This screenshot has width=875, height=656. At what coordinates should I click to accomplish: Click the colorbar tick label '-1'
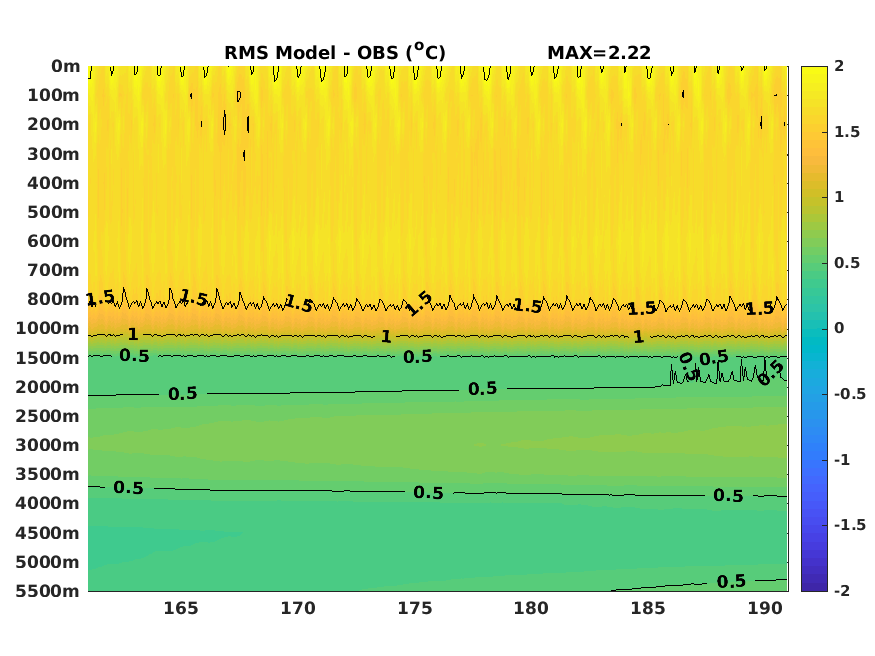click(842, 460)
